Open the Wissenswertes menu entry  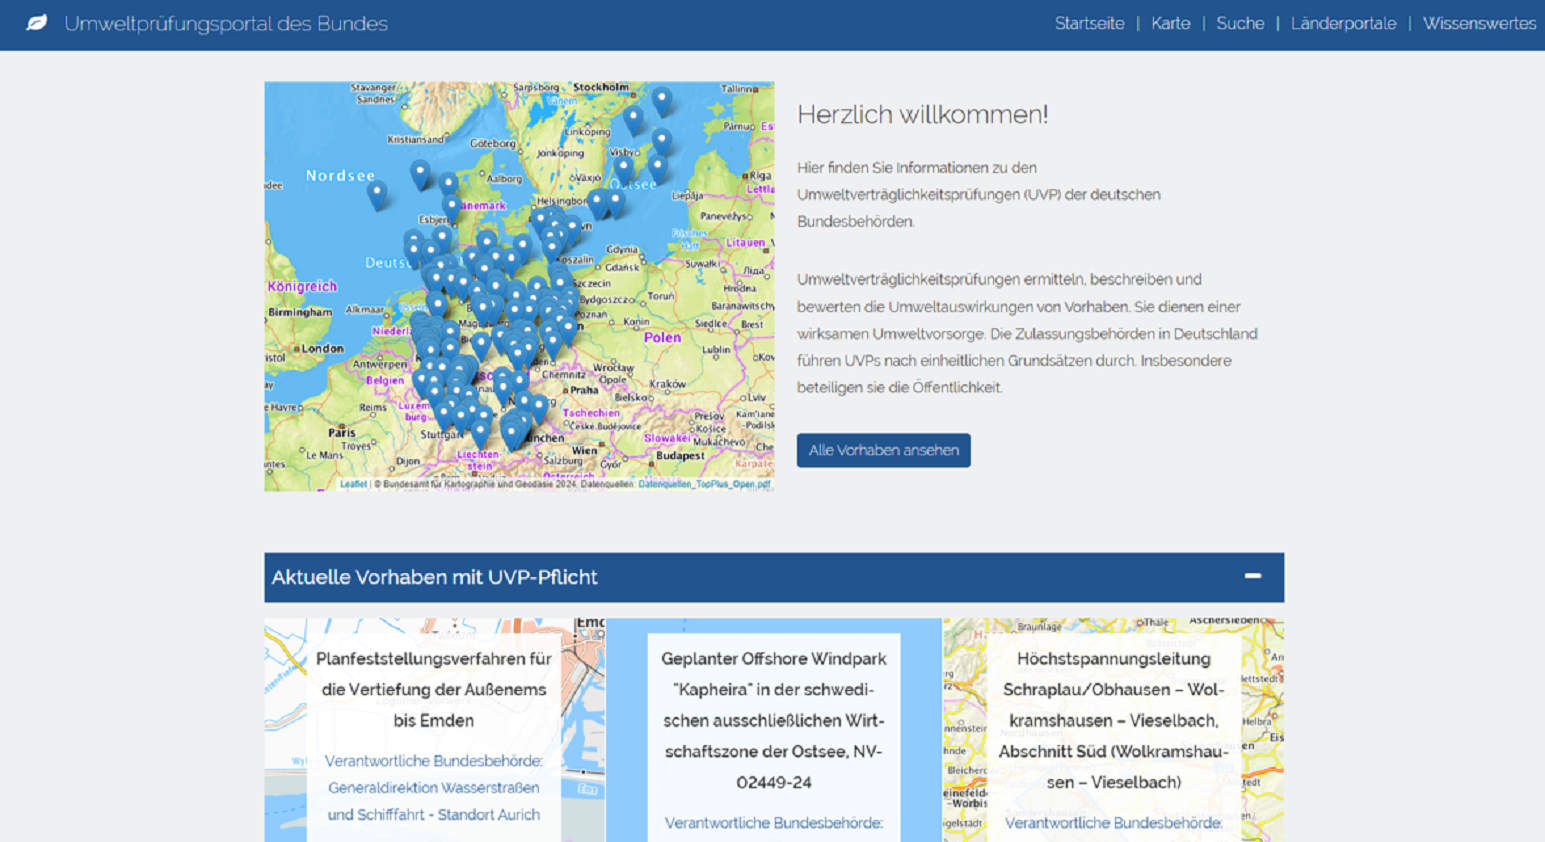pyautogui.click(x=1478, y=23)
